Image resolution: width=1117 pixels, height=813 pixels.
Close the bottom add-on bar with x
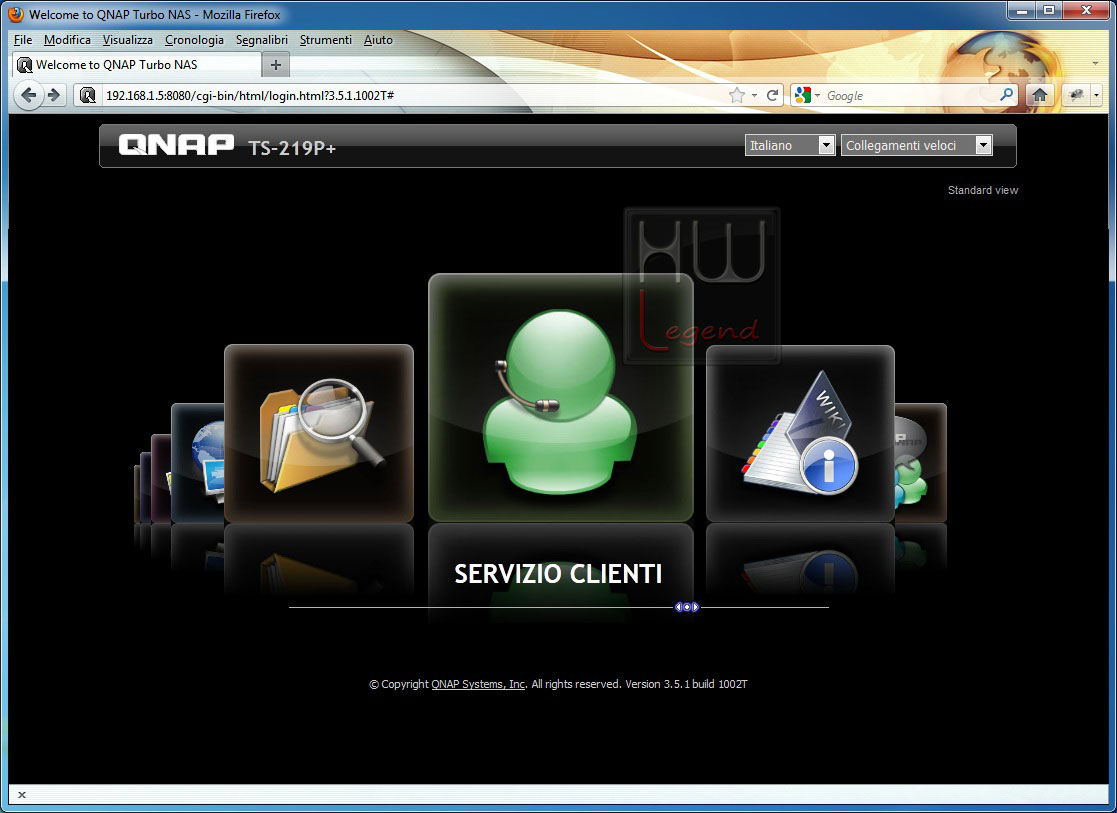[22, 794]
